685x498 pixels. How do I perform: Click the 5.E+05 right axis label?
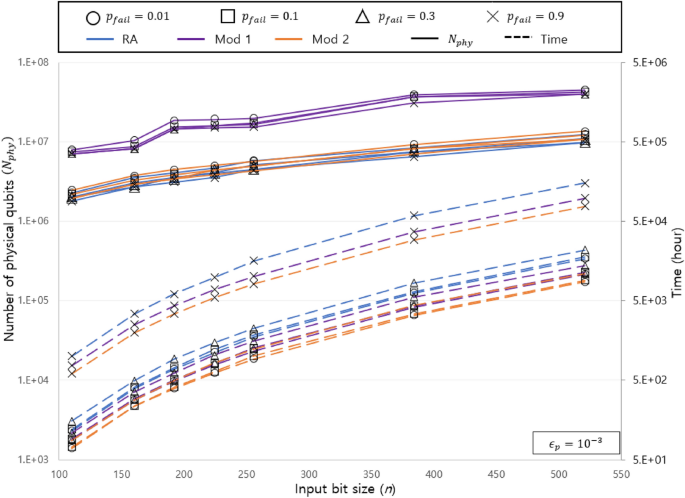650,142
